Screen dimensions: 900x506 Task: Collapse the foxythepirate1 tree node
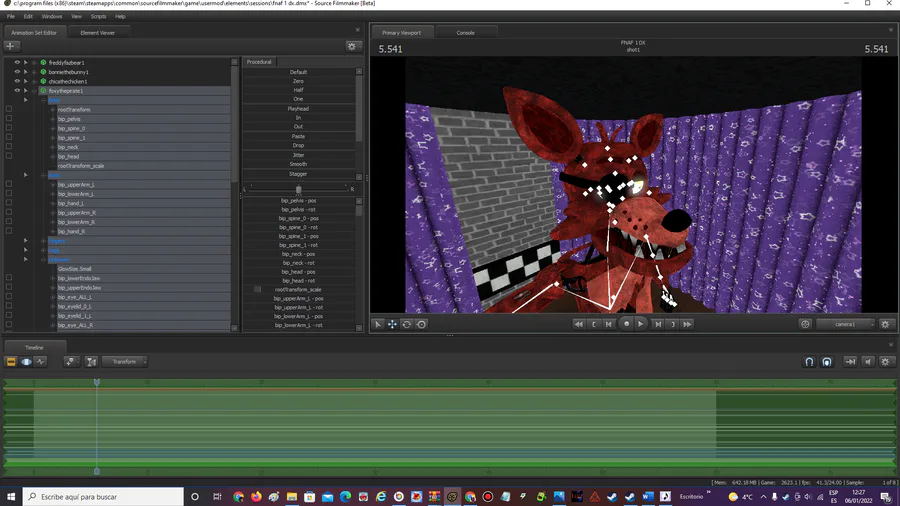34,91
